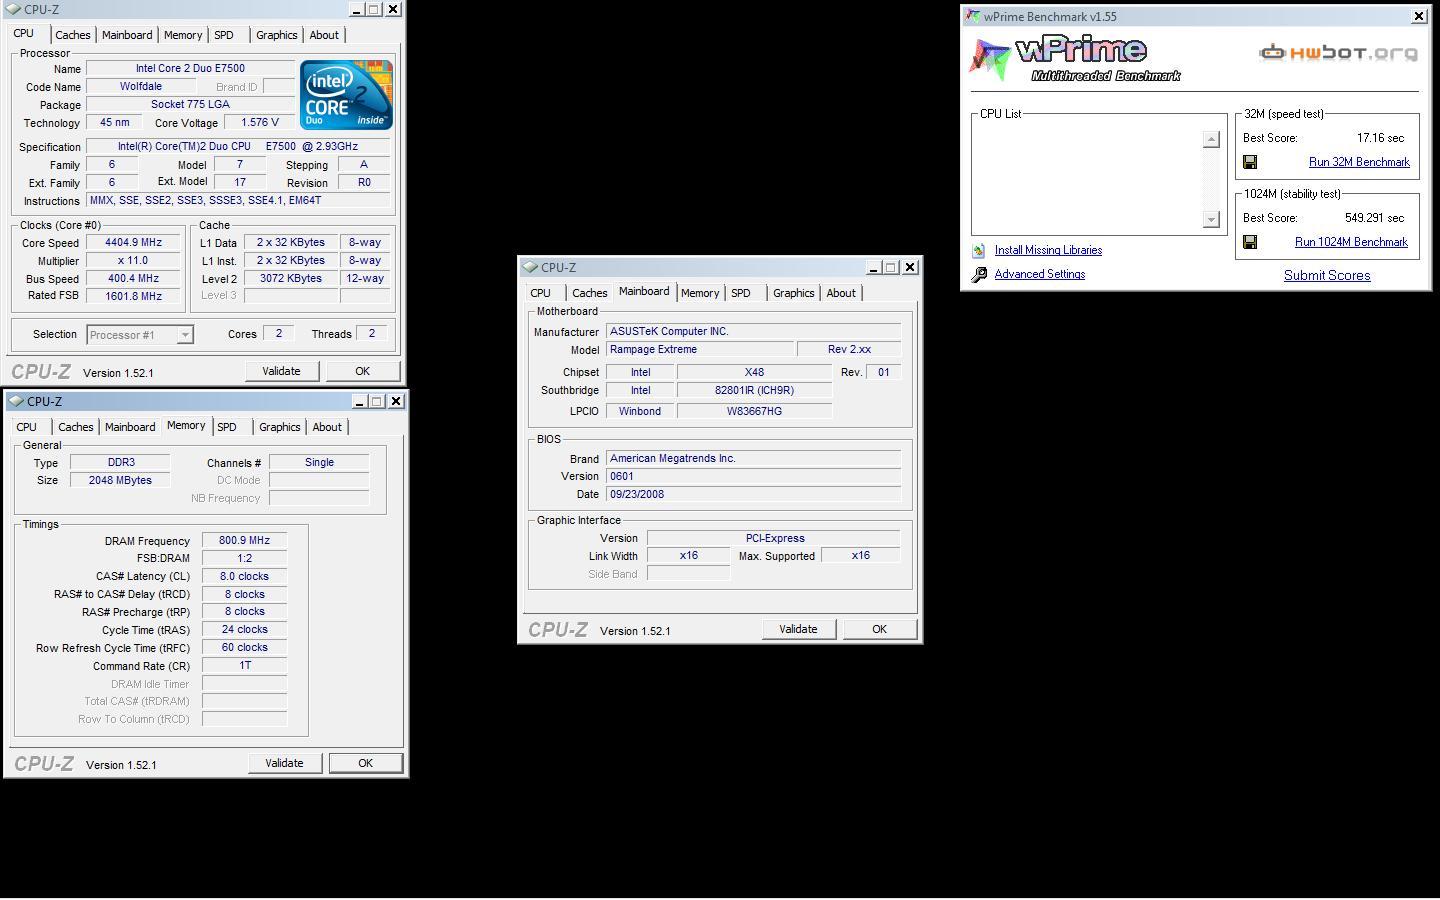Viewport: 1440px width, 900px height.
Task: Click the Southbridge value 82801IR (ICH9R)
Action: tap(754, 390)
